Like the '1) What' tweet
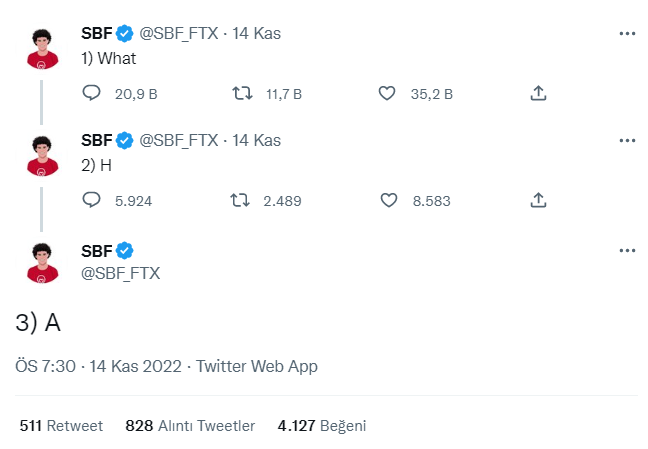 pyautogui.click(x=389, y=93)
